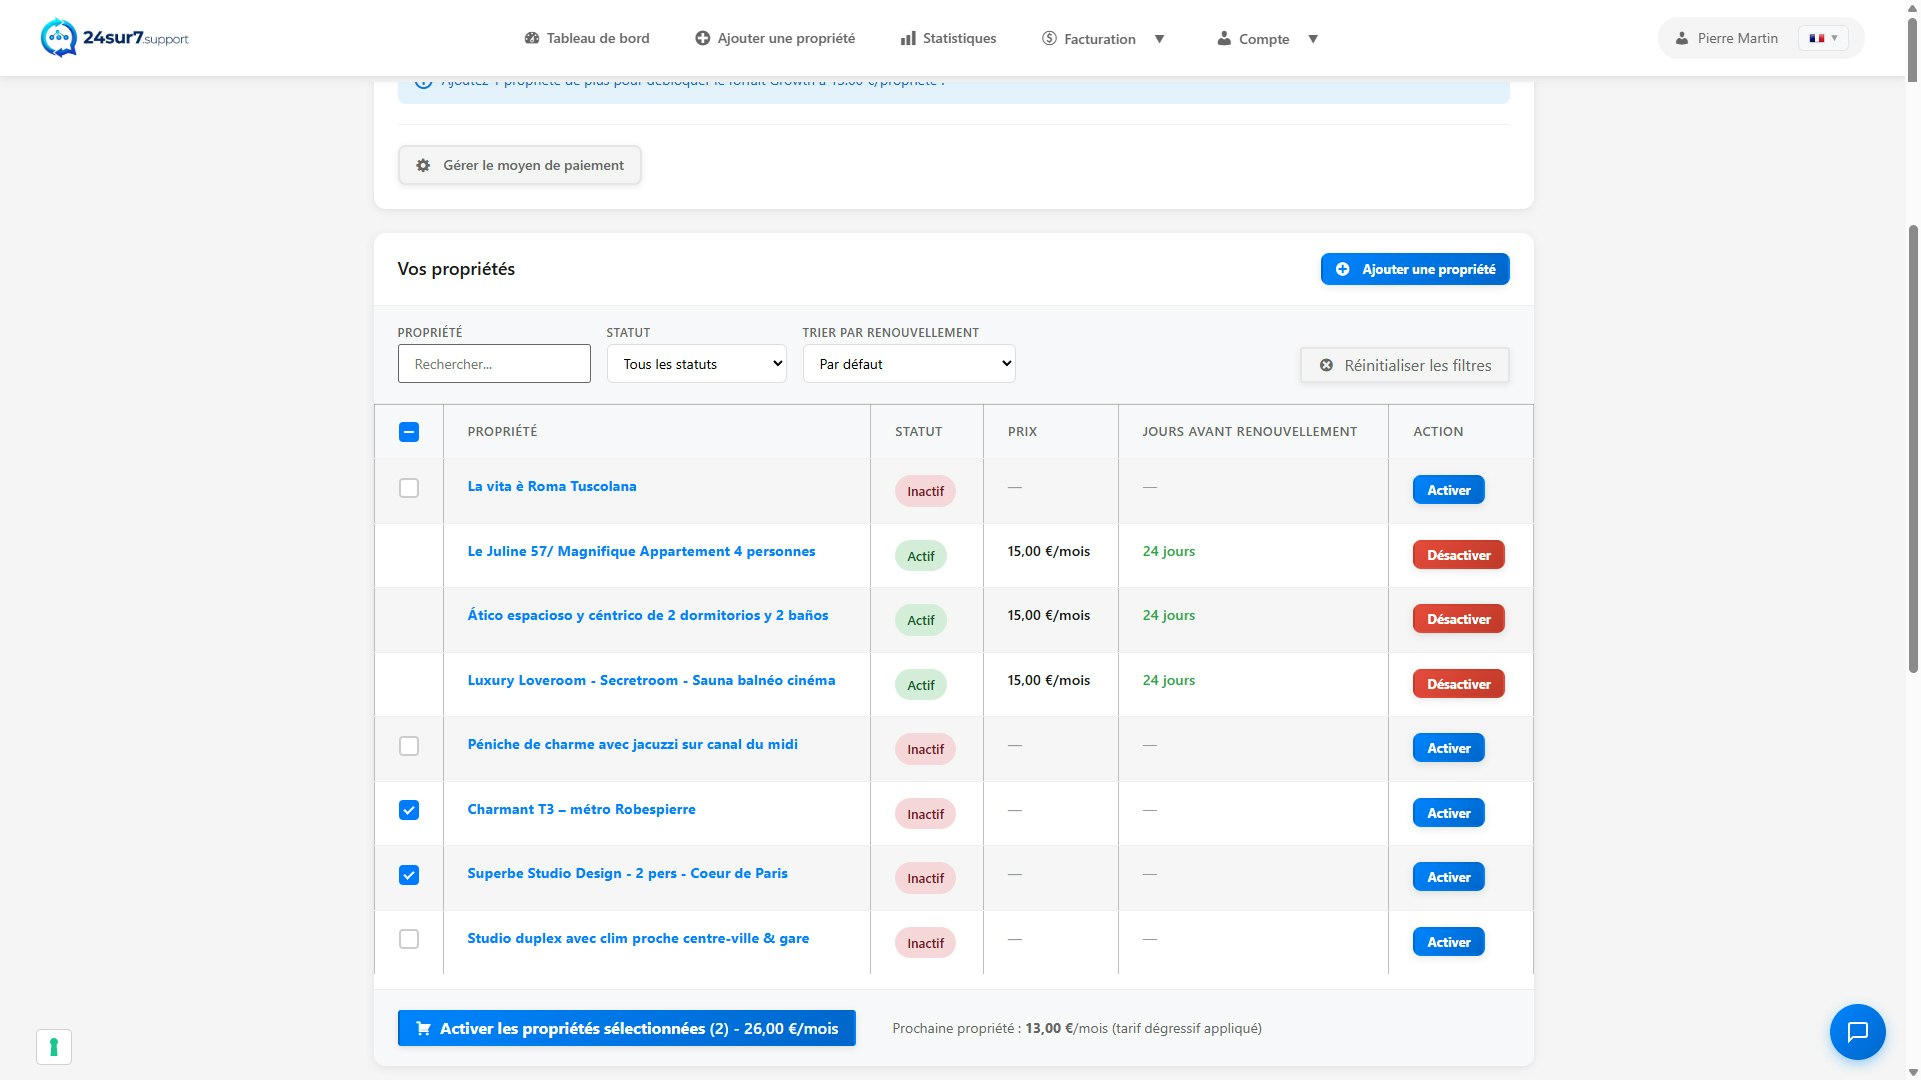Screen dimensions: 1921x1080
Task: Click the green keyhole icon bottom-left
Action: 54,1047
